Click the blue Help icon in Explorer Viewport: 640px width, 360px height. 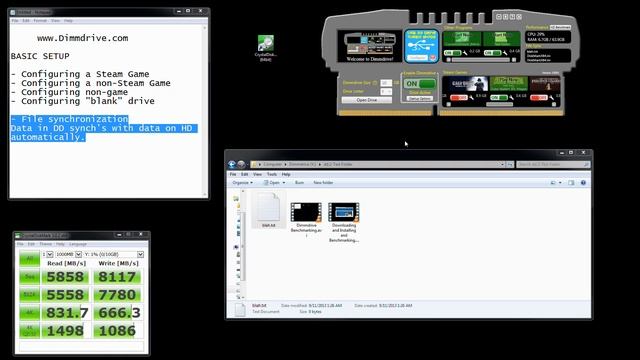click(x=583, y=183)
